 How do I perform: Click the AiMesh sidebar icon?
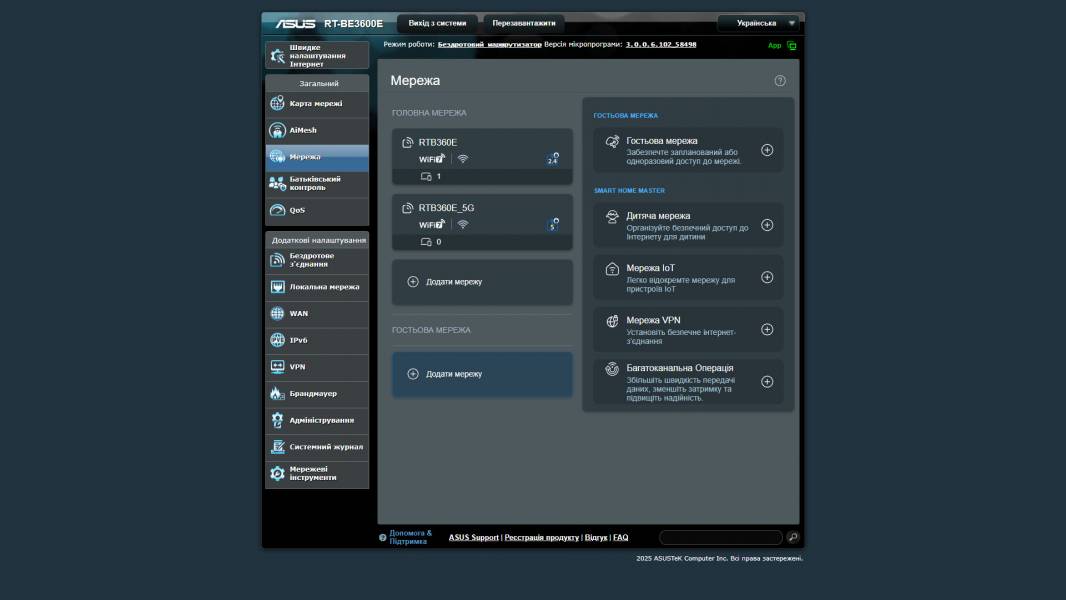click(x=277, y=130)
